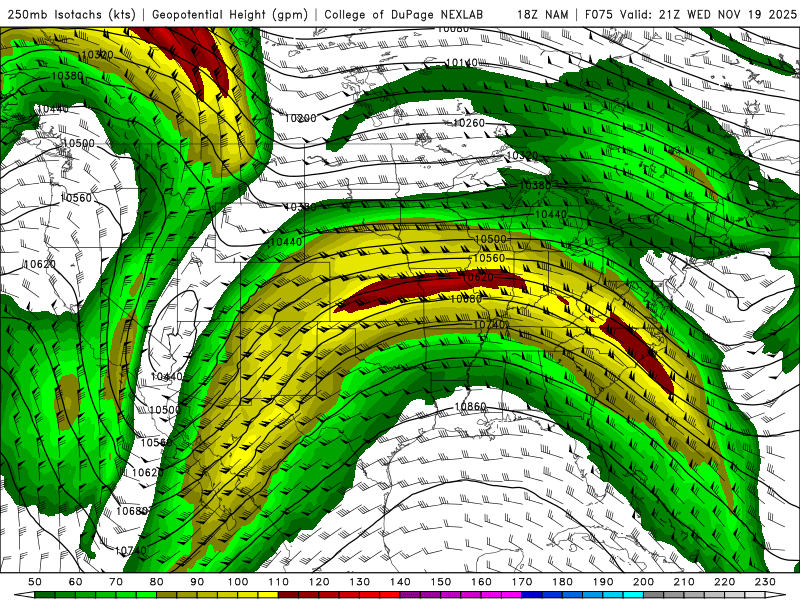800x600 pixels.
Task: Click the 230 value on the color scale
Action: tap(765, 582)
